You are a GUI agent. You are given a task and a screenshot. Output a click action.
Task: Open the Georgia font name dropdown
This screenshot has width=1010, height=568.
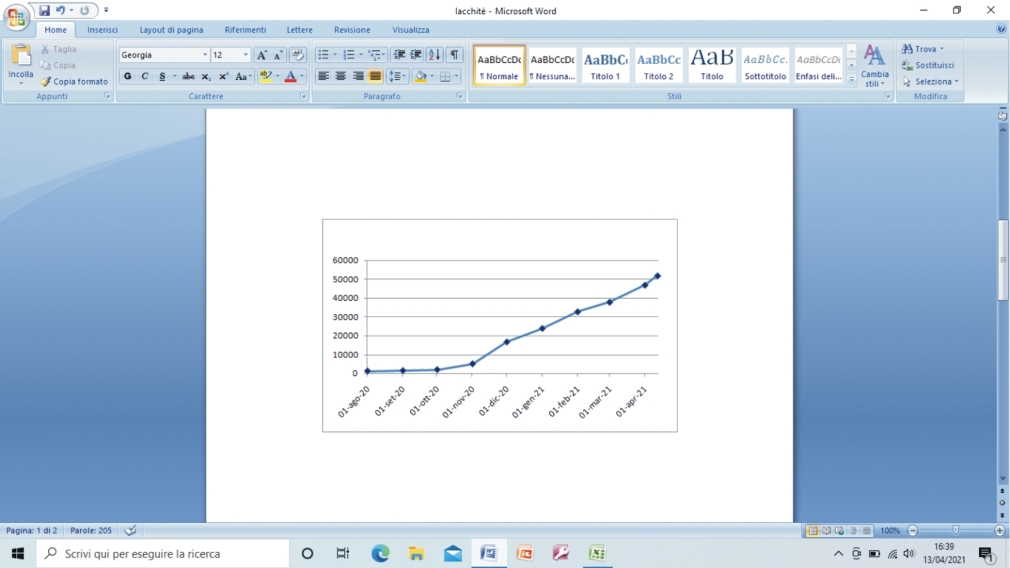tap(205, 55)
